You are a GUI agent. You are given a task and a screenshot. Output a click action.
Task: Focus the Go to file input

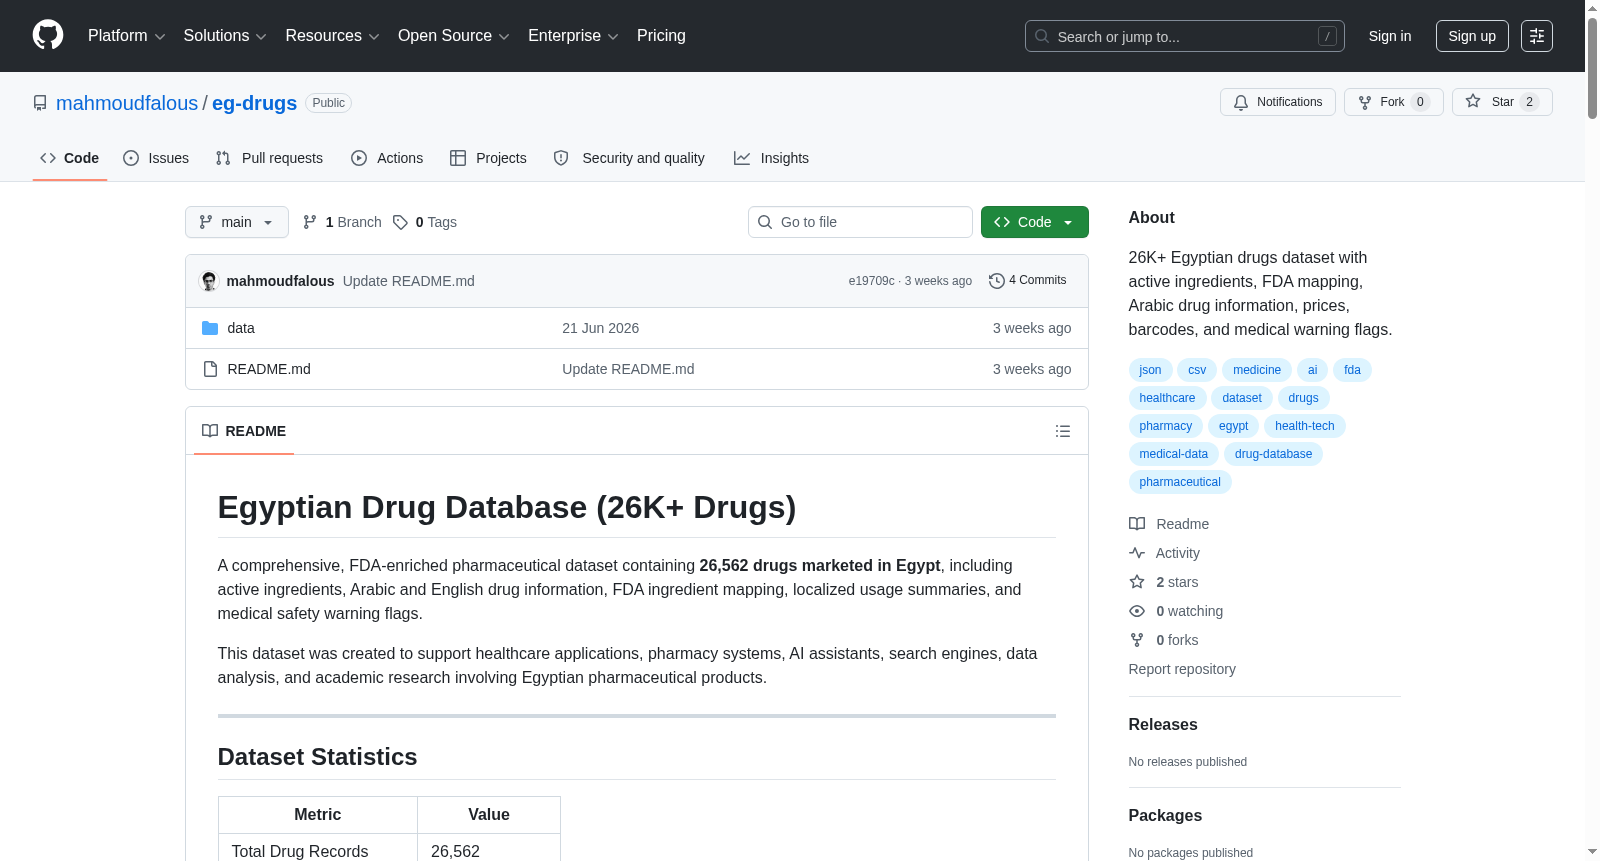(x=860, y=222)
